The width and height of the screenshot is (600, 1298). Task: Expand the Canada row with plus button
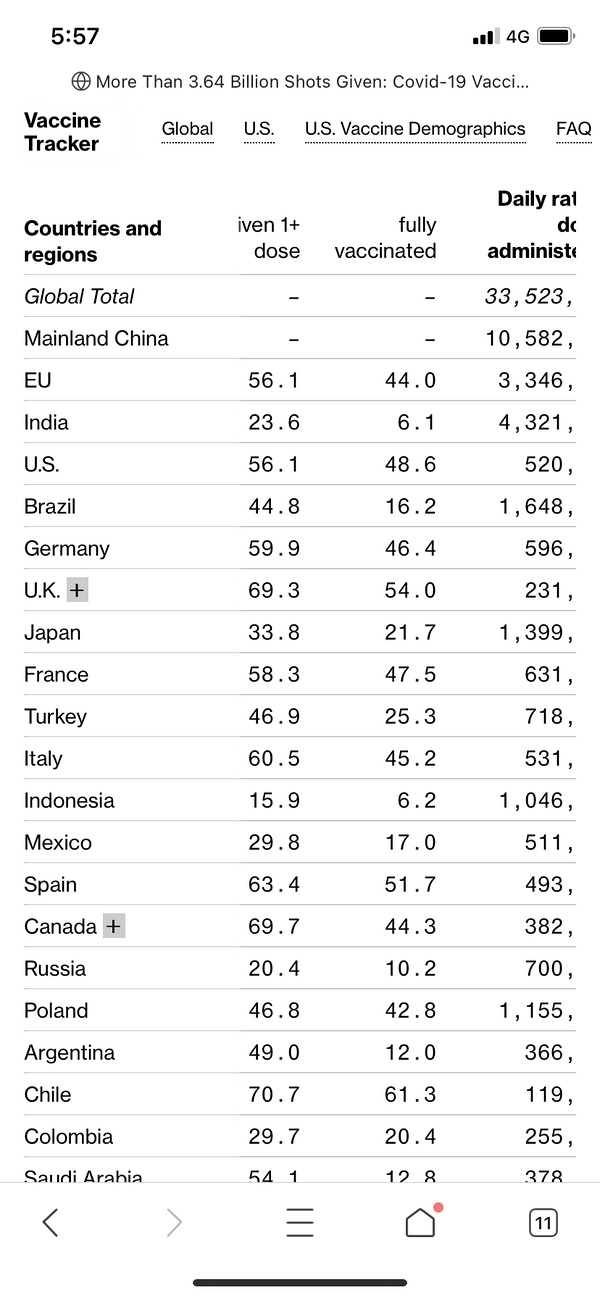coord(114,926)
